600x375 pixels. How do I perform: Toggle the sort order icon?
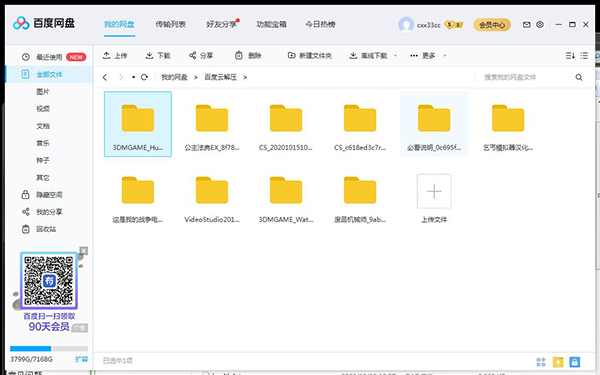[x=570, y=56]
